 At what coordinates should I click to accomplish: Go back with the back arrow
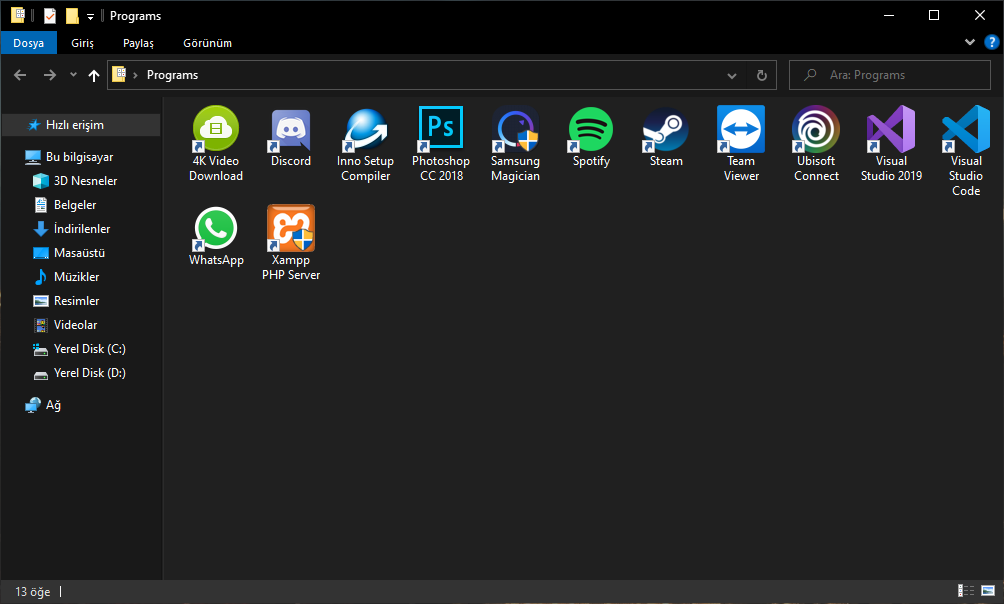20,75
